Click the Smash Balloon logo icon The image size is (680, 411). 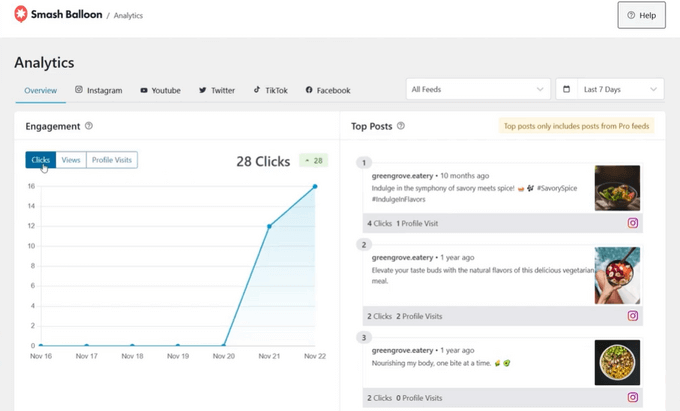[20, 14]
